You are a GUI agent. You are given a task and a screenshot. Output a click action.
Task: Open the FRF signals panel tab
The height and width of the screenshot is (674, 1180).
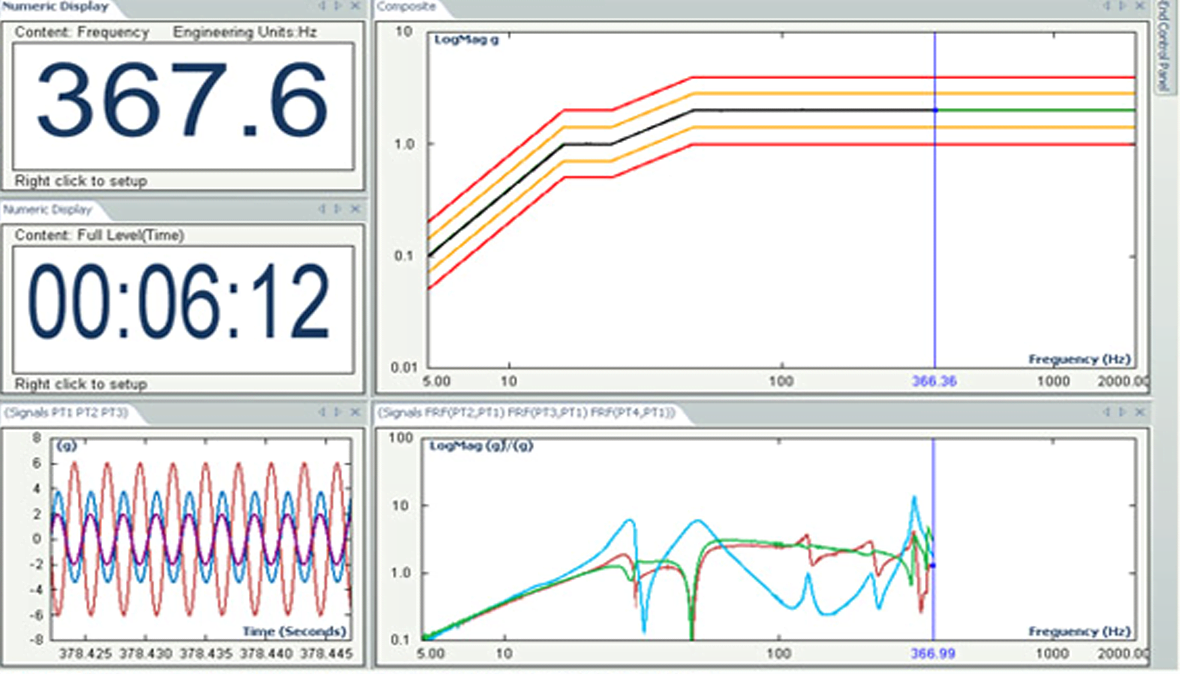pos(526,412)
